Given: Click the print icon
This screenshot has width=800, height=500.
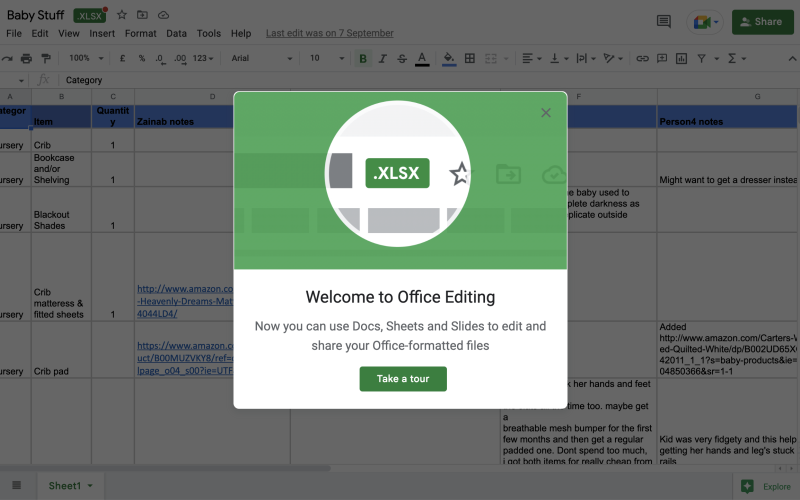Looking at the screenshot, I should [x=27, y=59].
